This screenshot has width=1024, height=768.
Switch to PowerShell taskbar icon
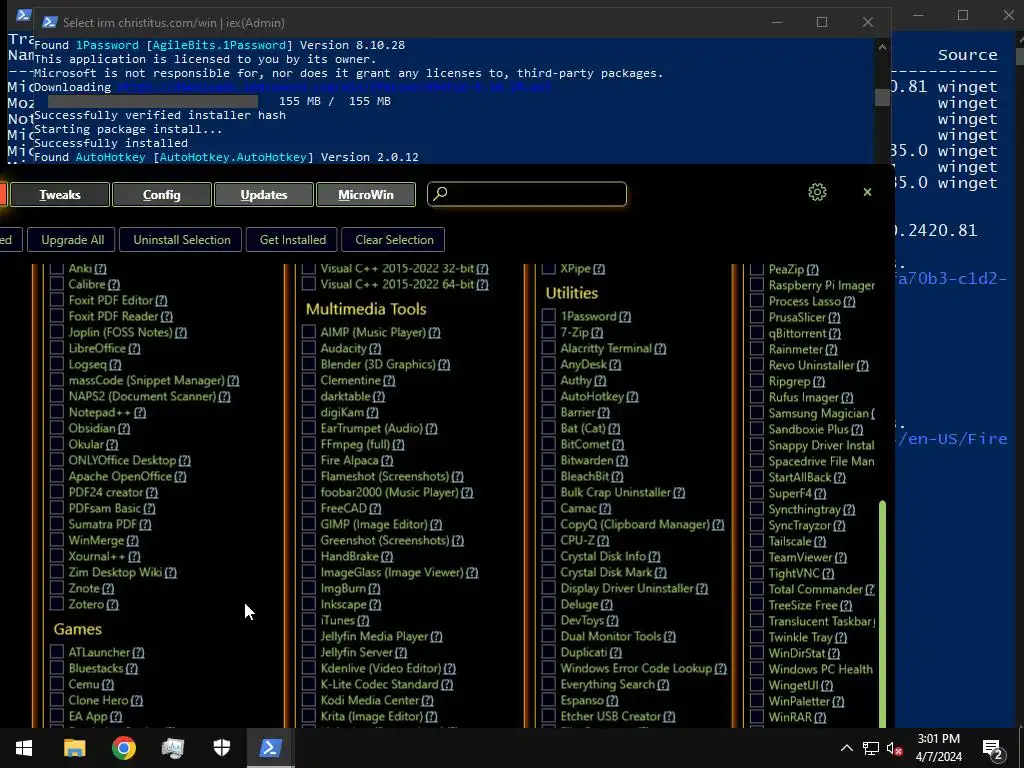point(270,748)
